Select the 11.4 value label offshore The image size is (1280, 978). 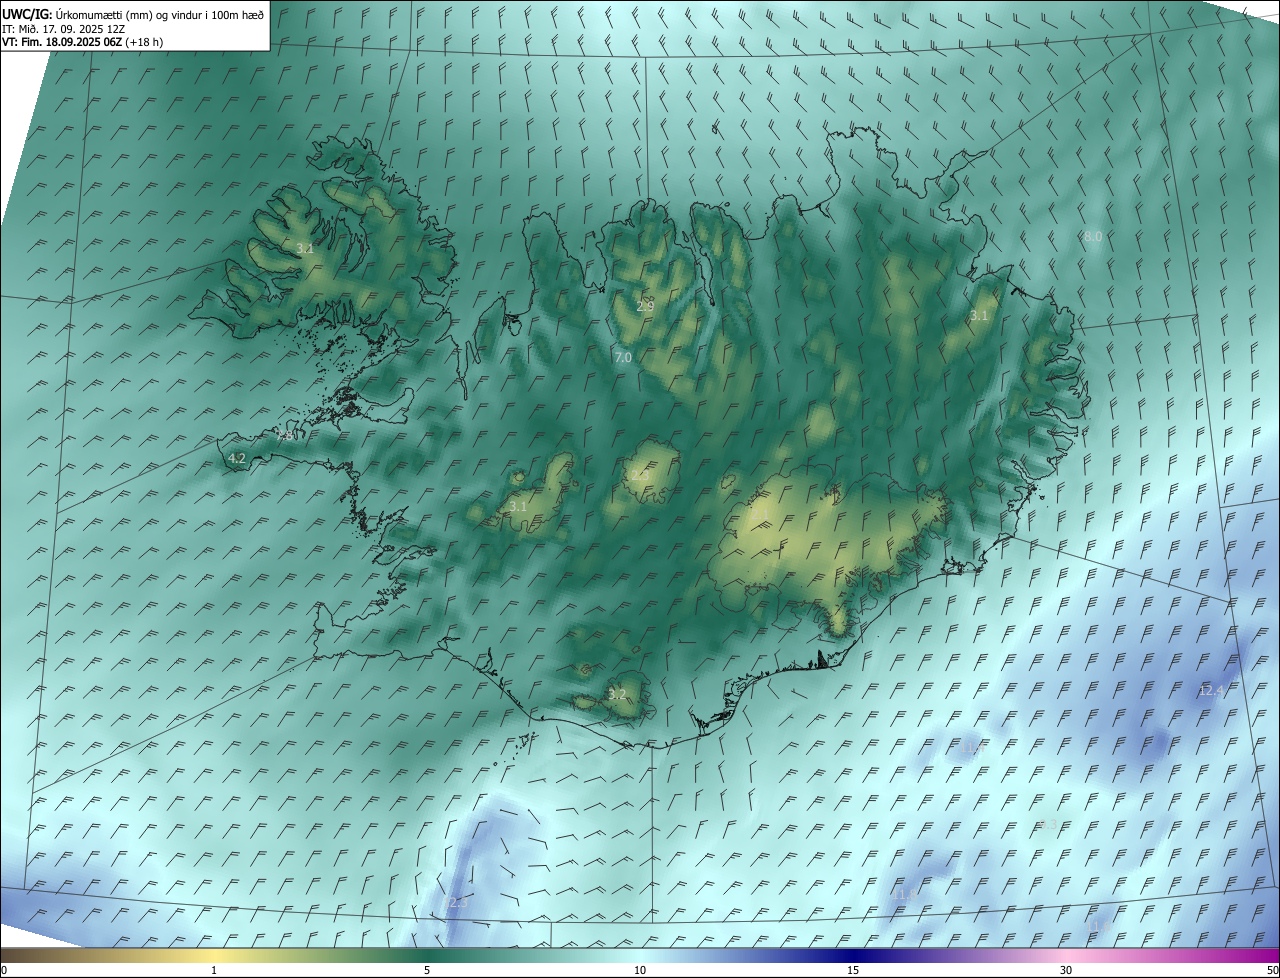click(x=972, y=747)
